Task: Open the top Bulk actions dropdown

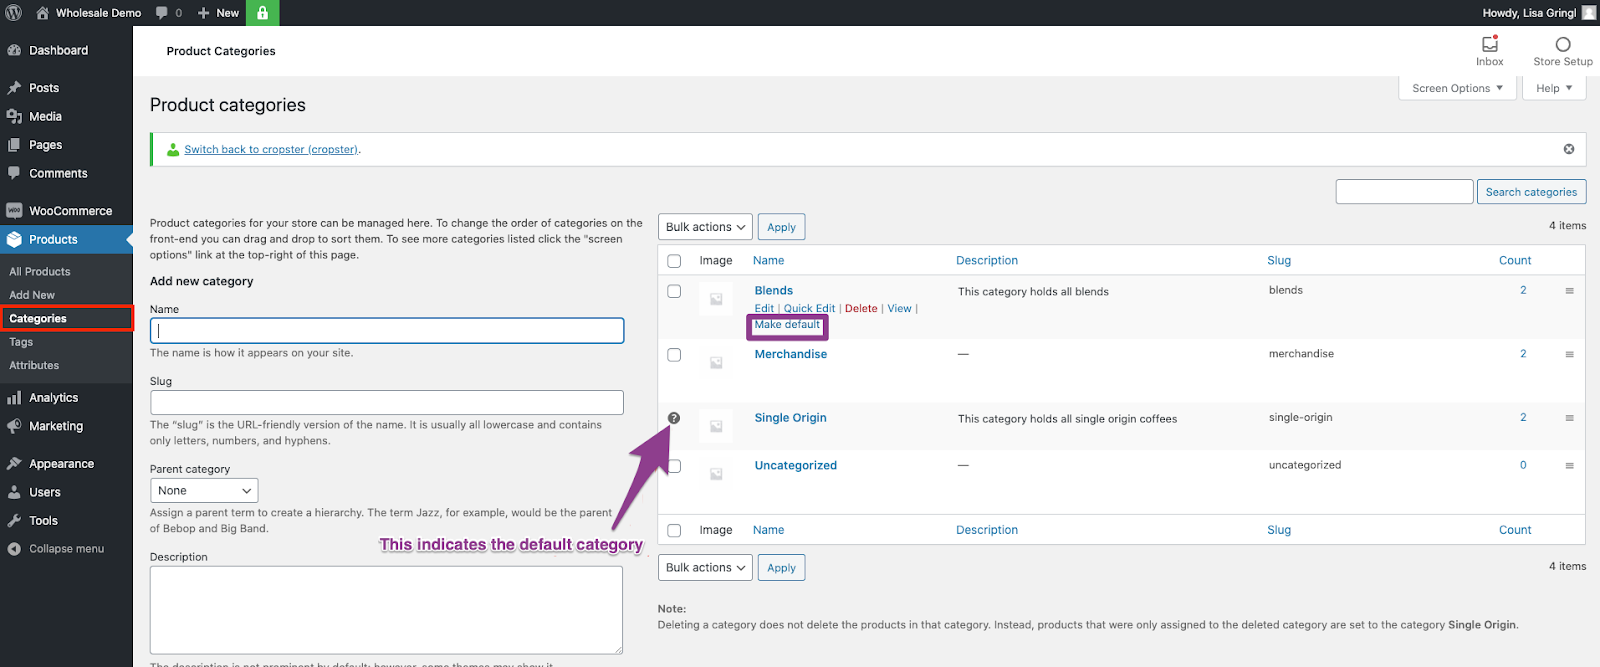Action: pyautogui.click(x=705, y=227)
